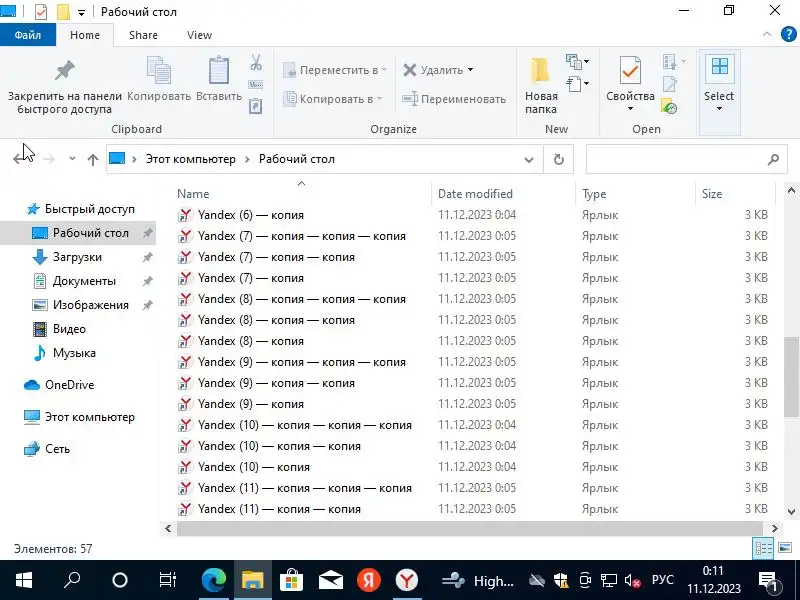The width and height of the screenshot is (800, 600).
Task: Click the search magnifier icon in search box
Action: (773, 160)
